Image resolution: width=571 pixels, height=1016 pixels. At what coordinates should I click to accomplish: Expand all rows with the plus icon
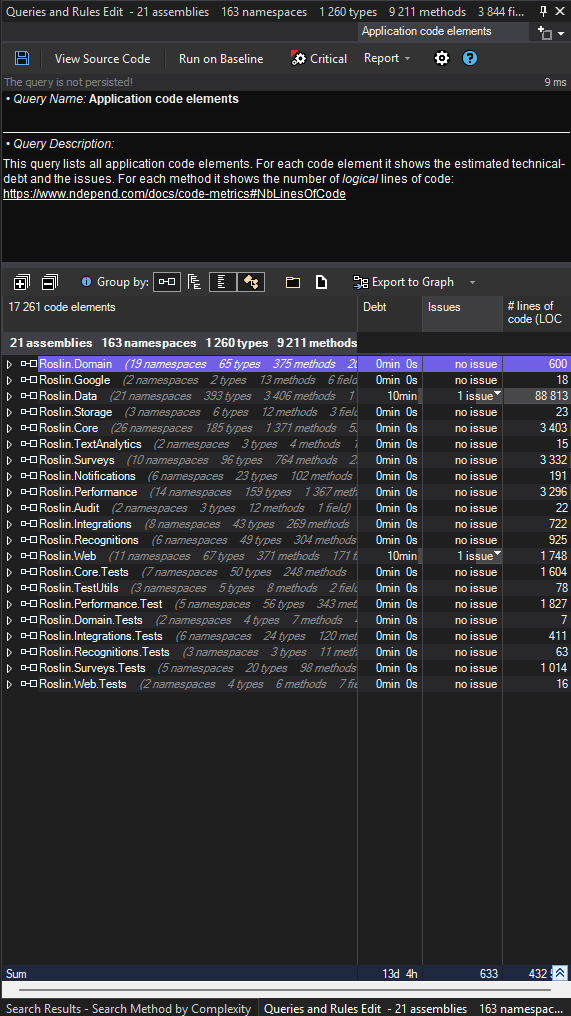(x=21, y=282)
